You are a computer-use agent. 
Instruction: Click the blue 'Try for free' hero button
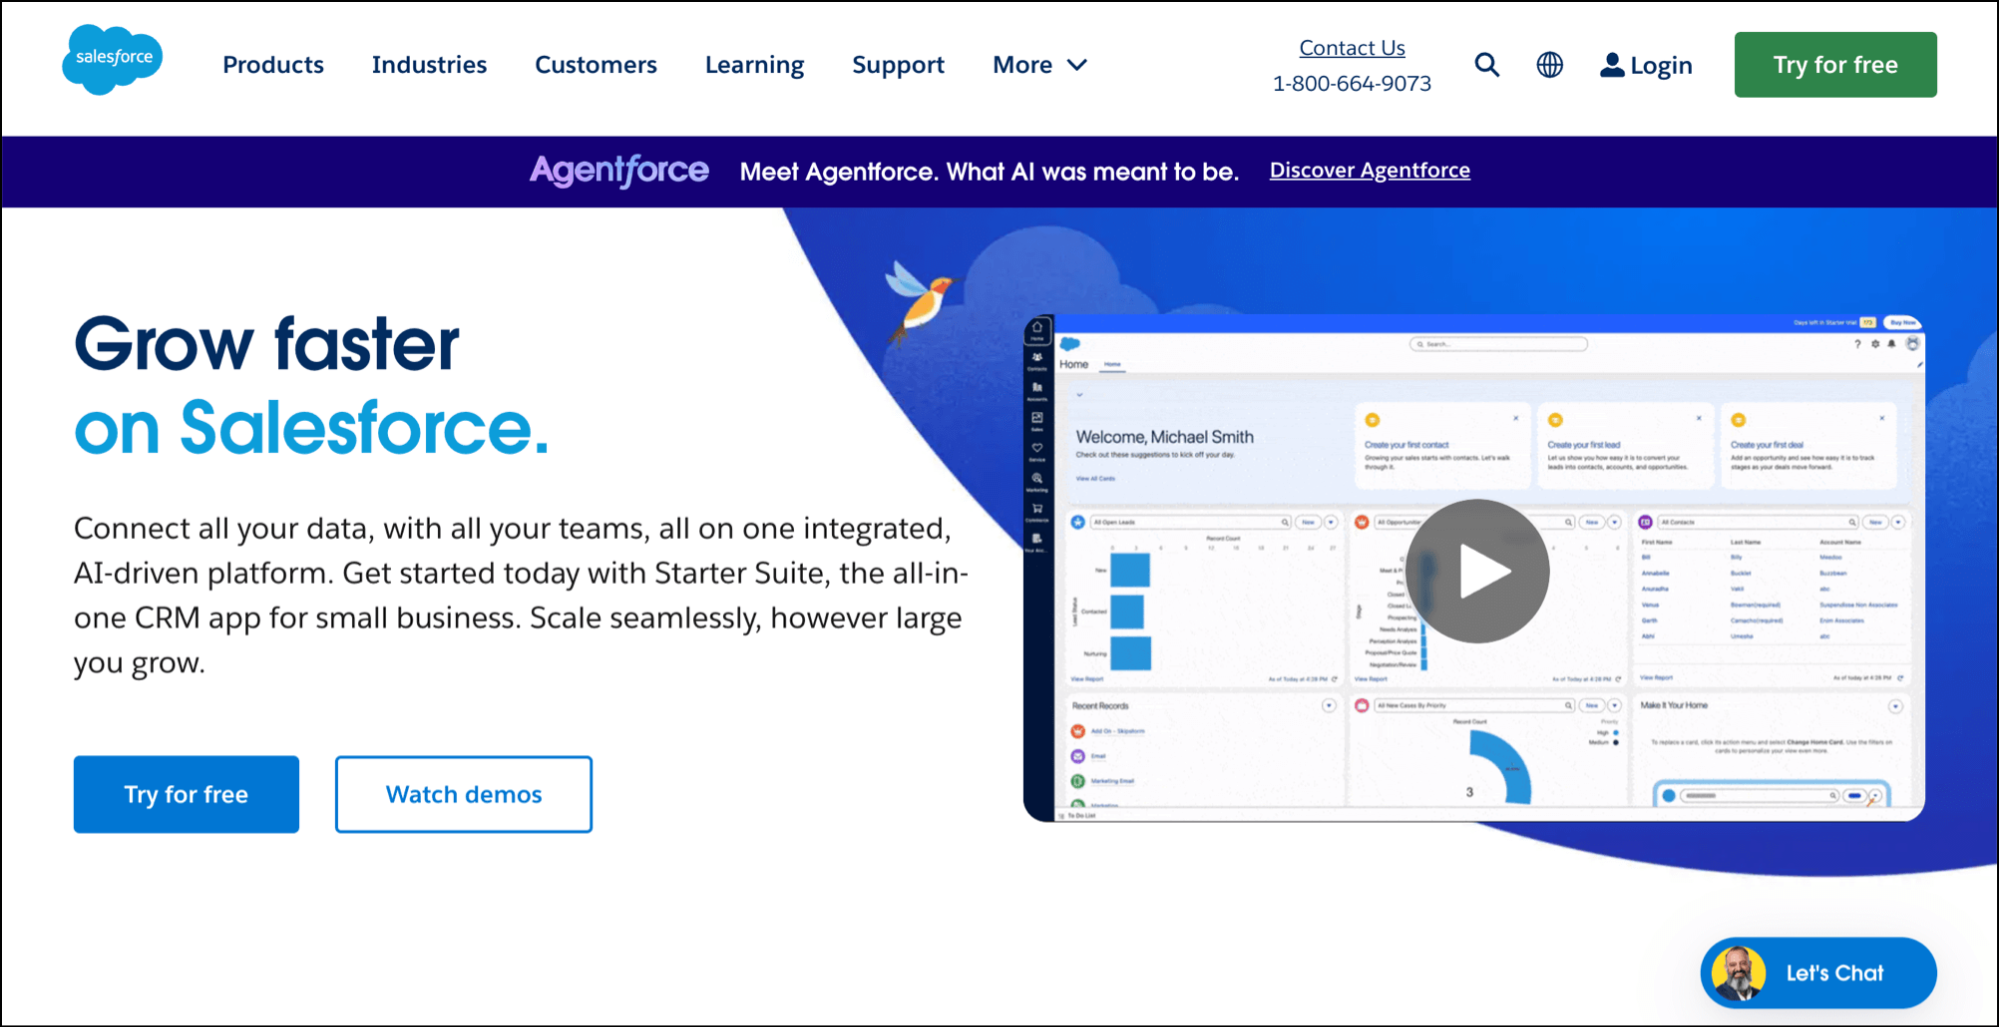(186, 794)
